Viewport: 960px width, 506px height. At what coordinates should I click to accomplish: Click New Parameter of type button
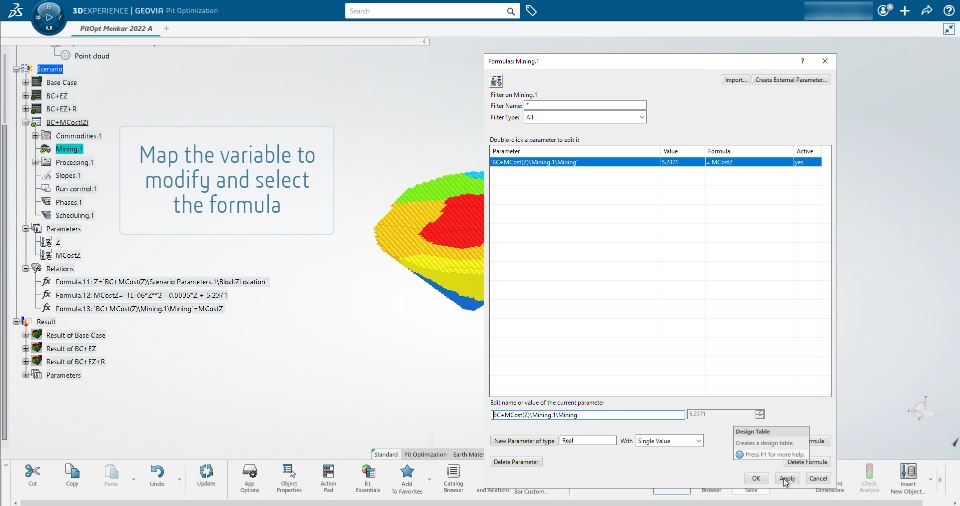click(523, 440)
